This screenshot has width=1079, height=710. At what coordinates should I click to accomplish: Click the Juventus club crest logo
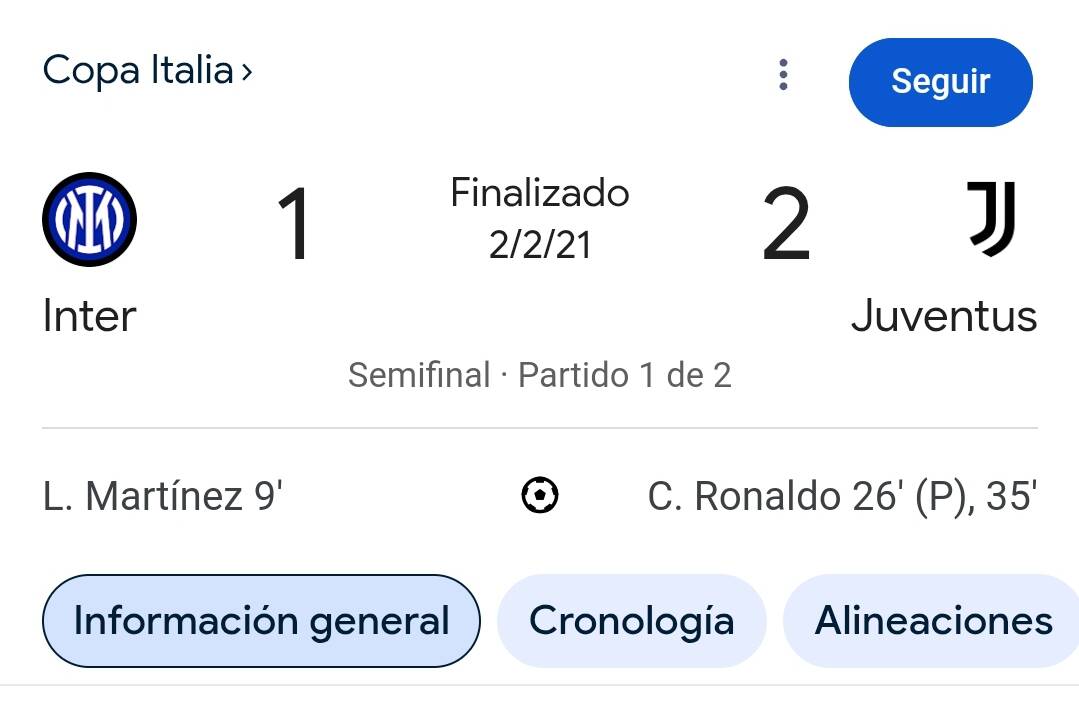992,219
